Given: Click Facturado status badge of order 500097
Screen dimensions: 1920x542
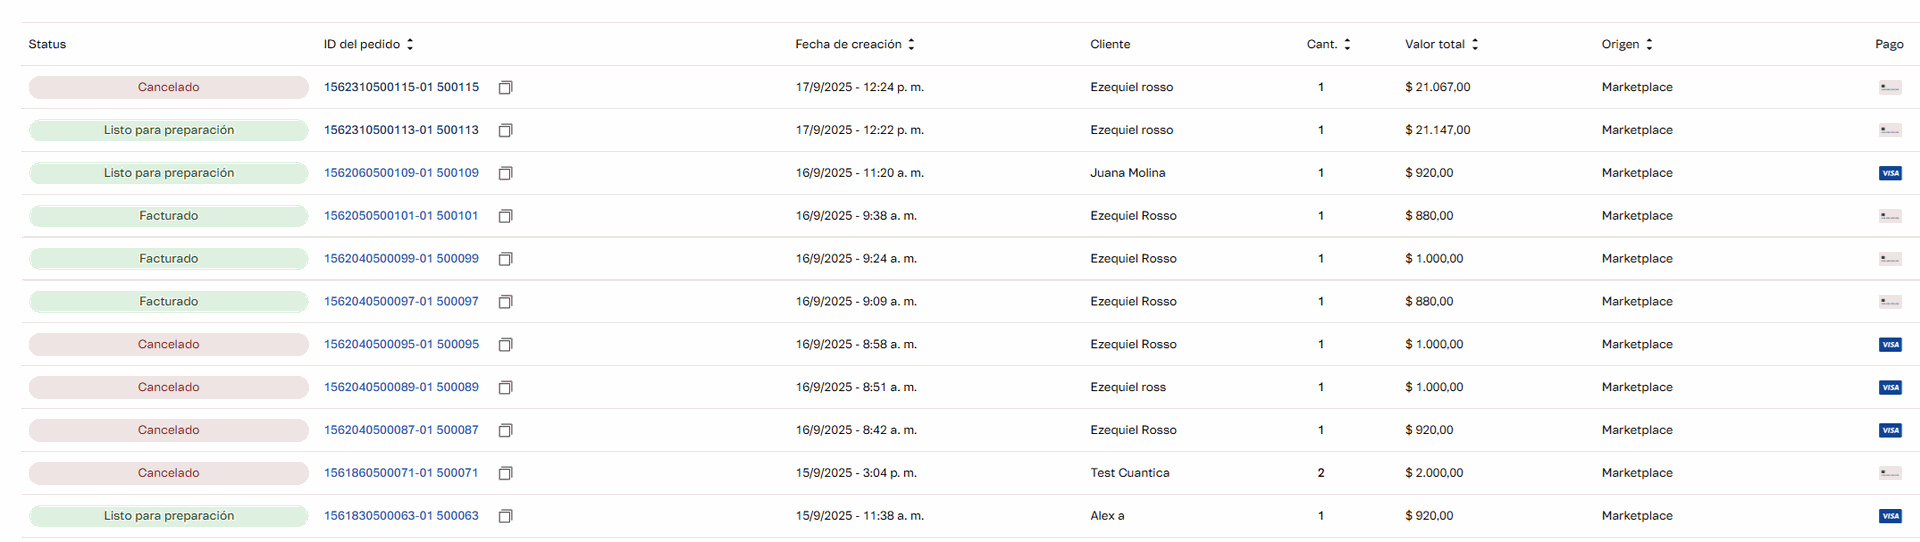Looking at the screenshot, I should [x=168, y=301].
